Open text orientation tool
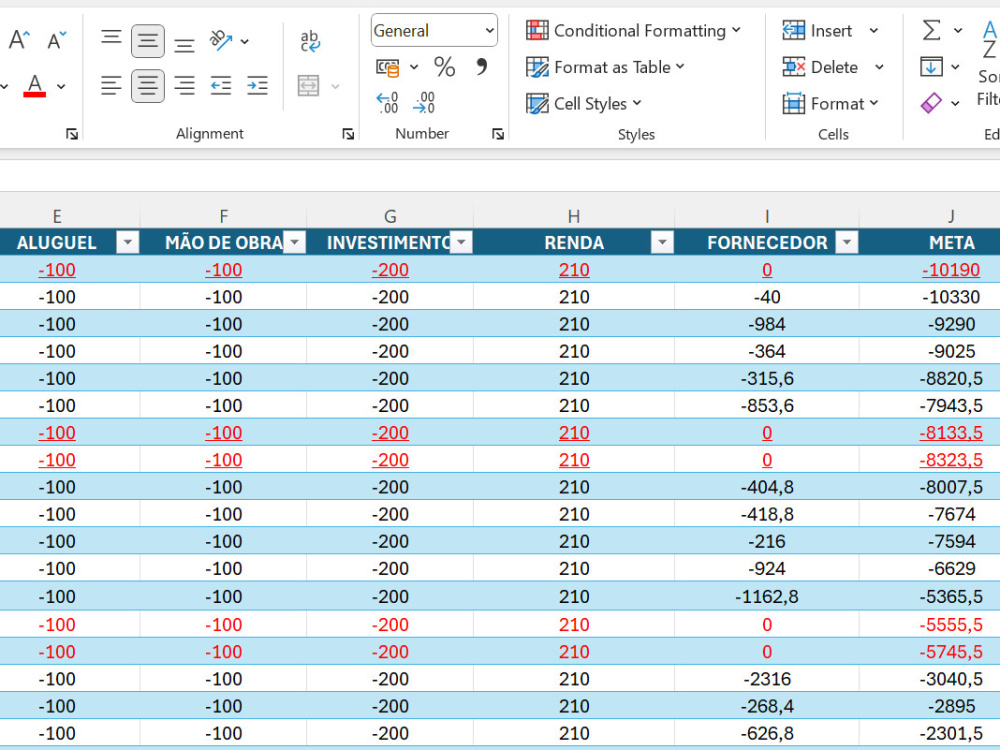Image resolution: width=1000 pixels, height=750 pixels. tap(221, 41)
